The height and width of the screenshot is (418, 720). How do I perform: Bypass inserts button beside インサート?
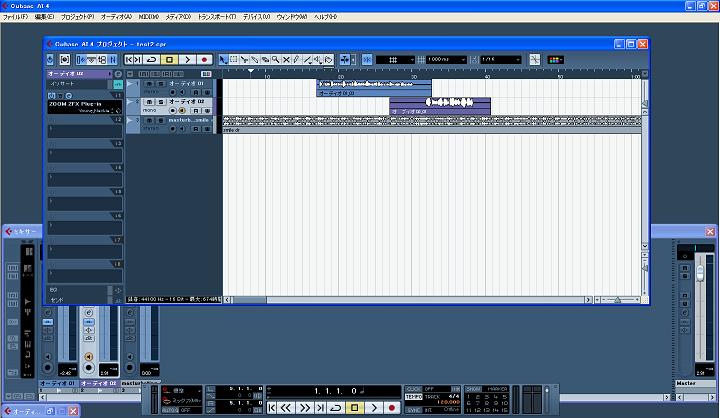[118, 84]
